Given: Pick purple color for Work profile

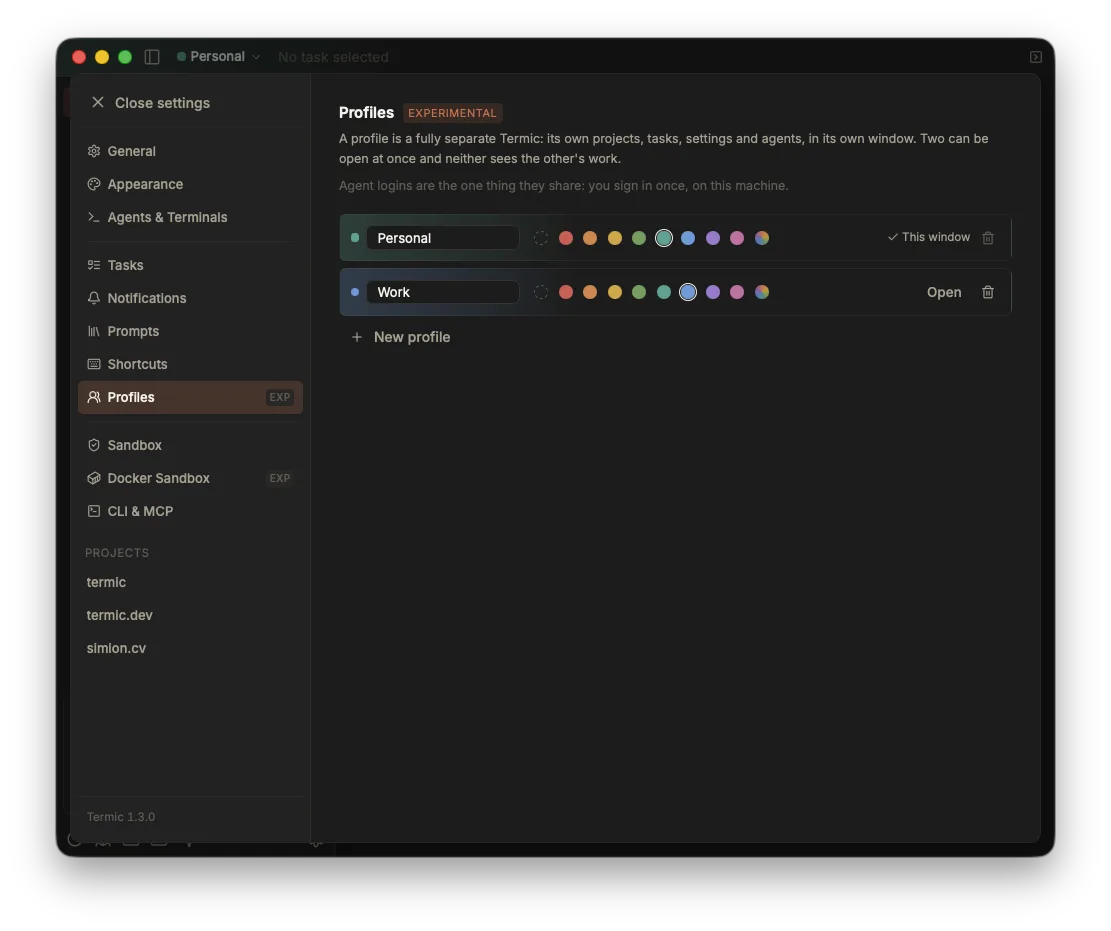Looking at the screenshot, I should (x=713, y=292).
